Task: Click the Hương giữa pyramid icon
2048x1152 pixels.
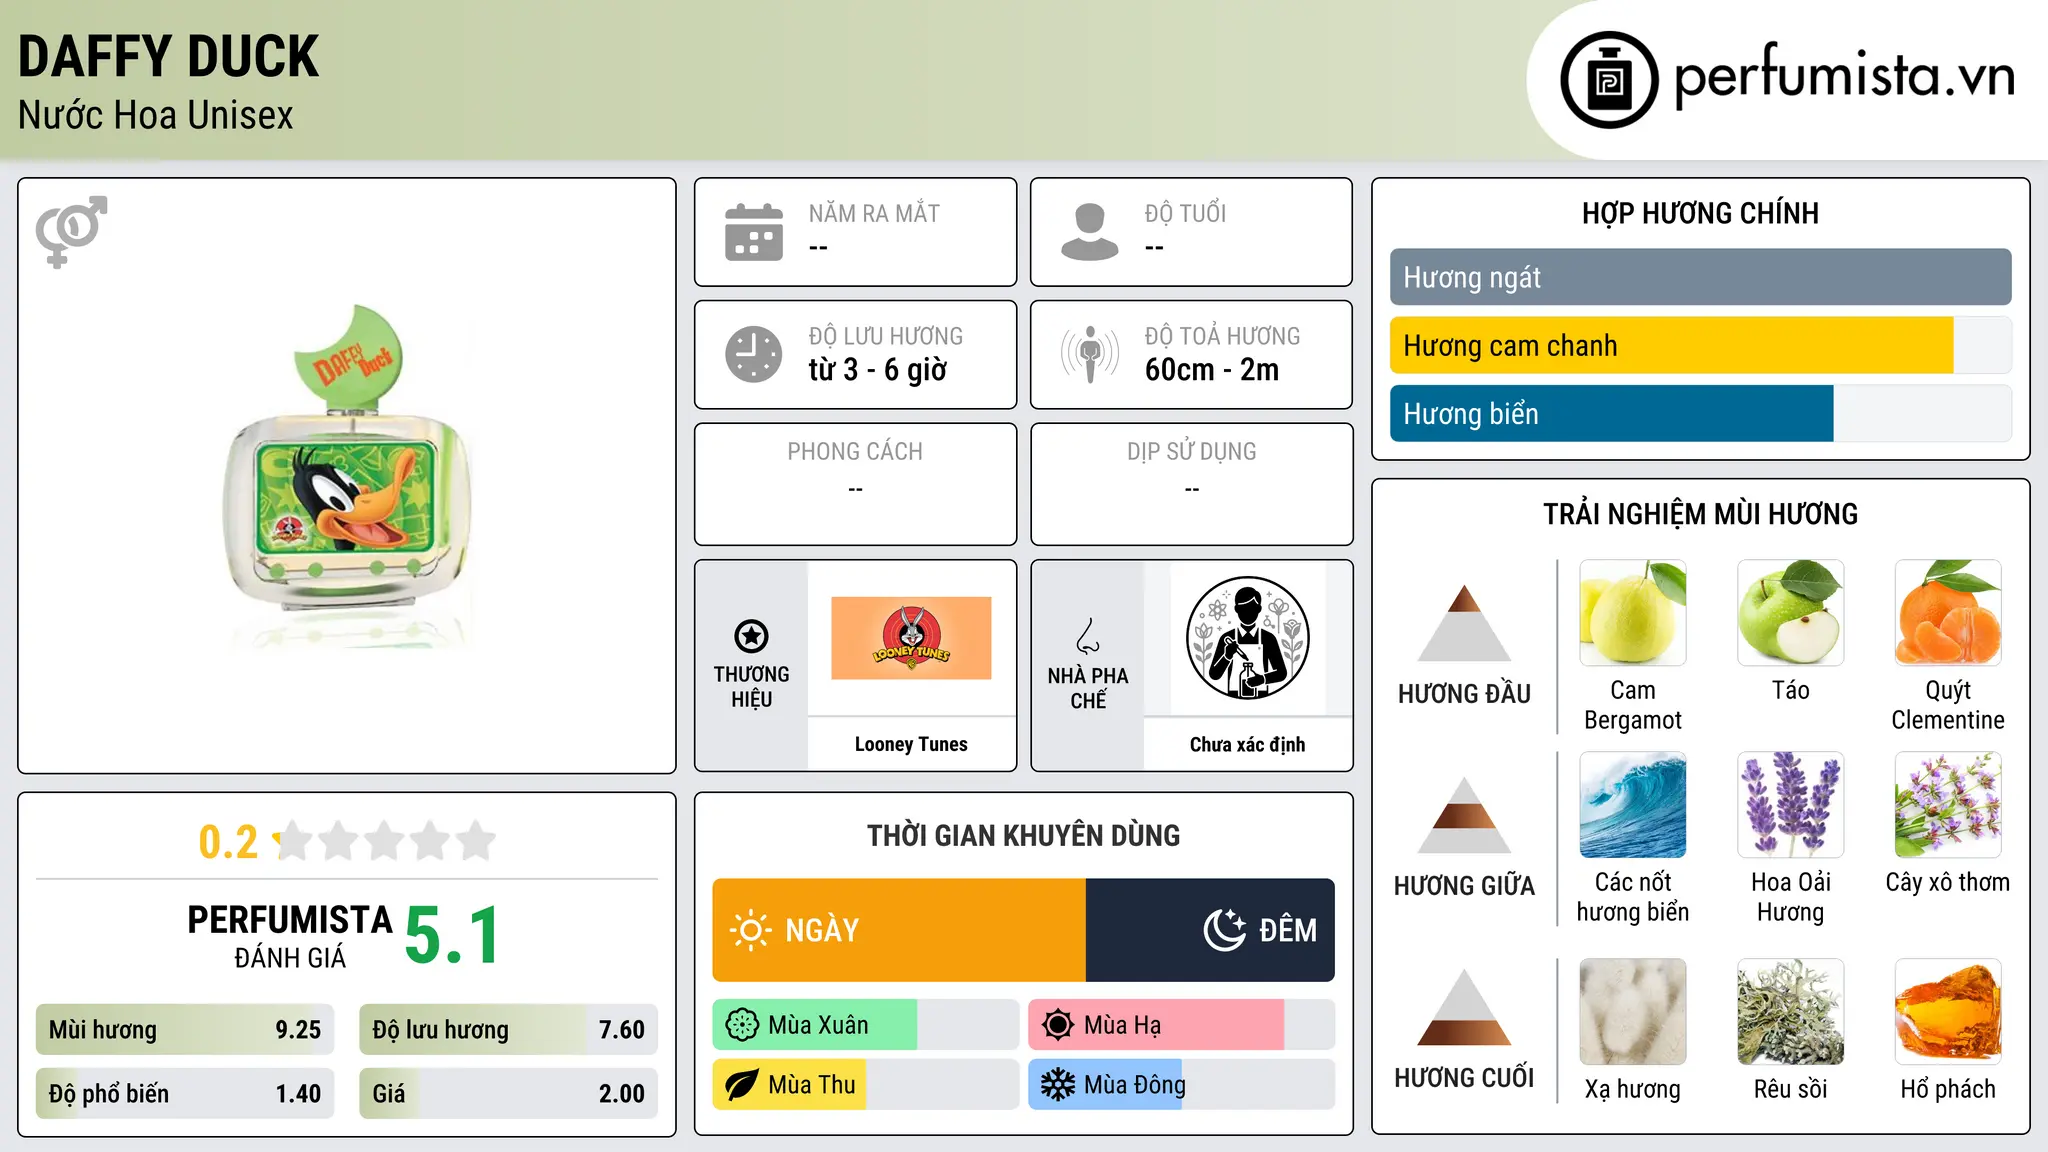Action: click(1464, 815)
